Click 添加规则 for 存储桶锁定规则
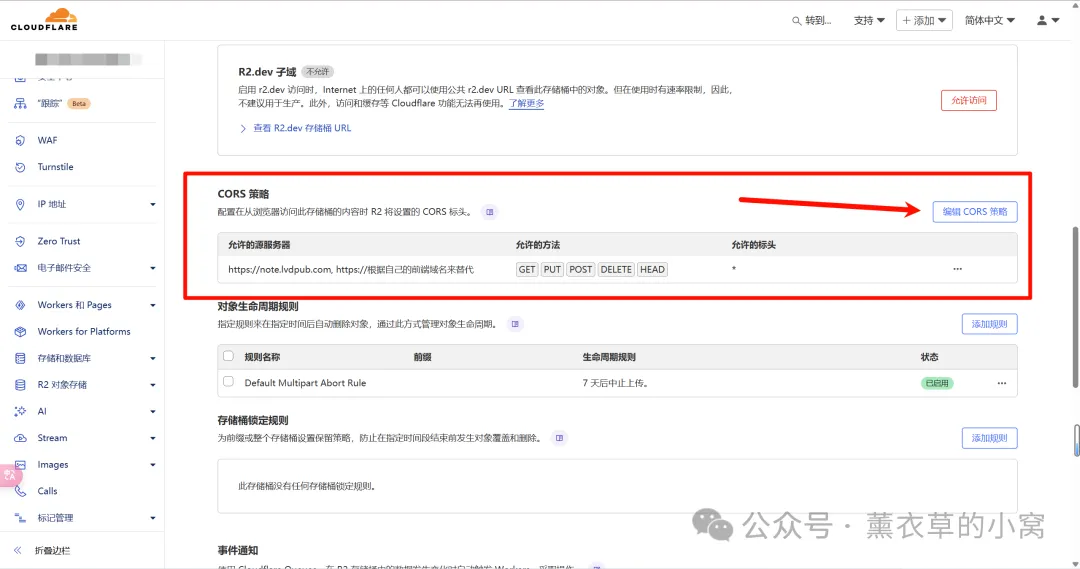Image resolution: width=1080 pixels, height=569 pixels. 989,438
